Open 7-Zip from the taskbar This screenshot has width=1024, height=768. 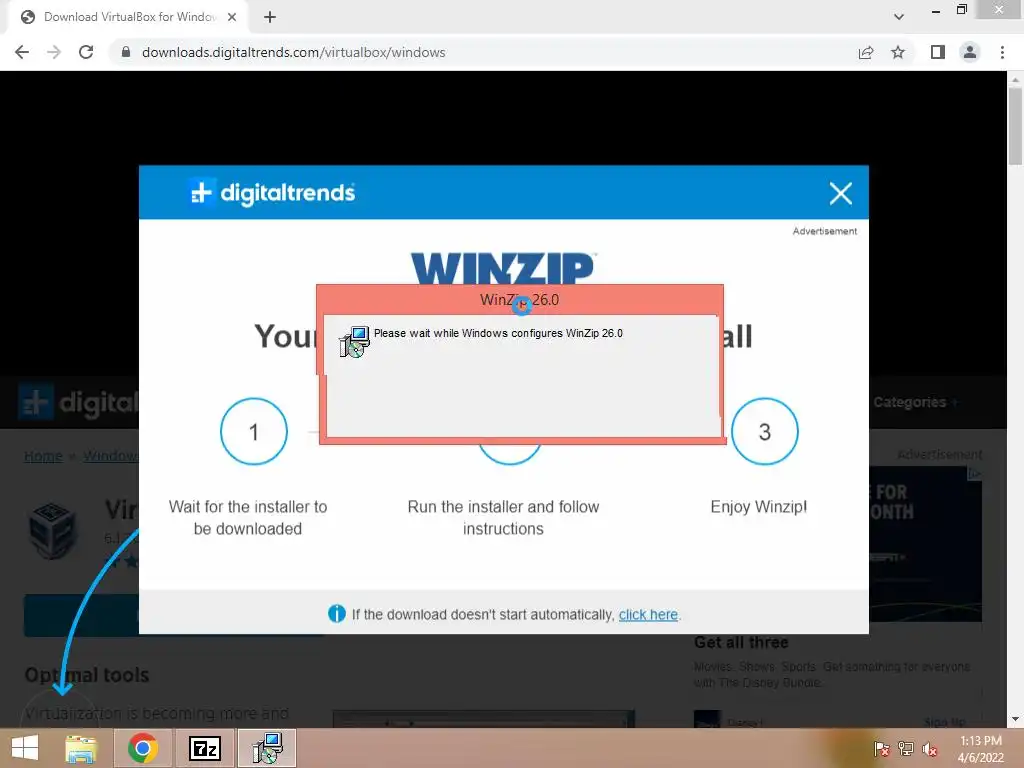tap(204, 748)
